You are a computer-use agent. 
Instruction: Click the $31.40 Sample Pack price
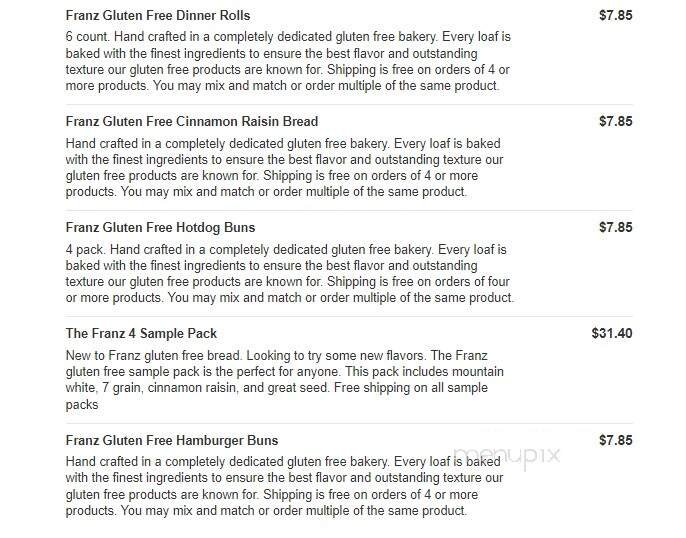pos(612,334)
